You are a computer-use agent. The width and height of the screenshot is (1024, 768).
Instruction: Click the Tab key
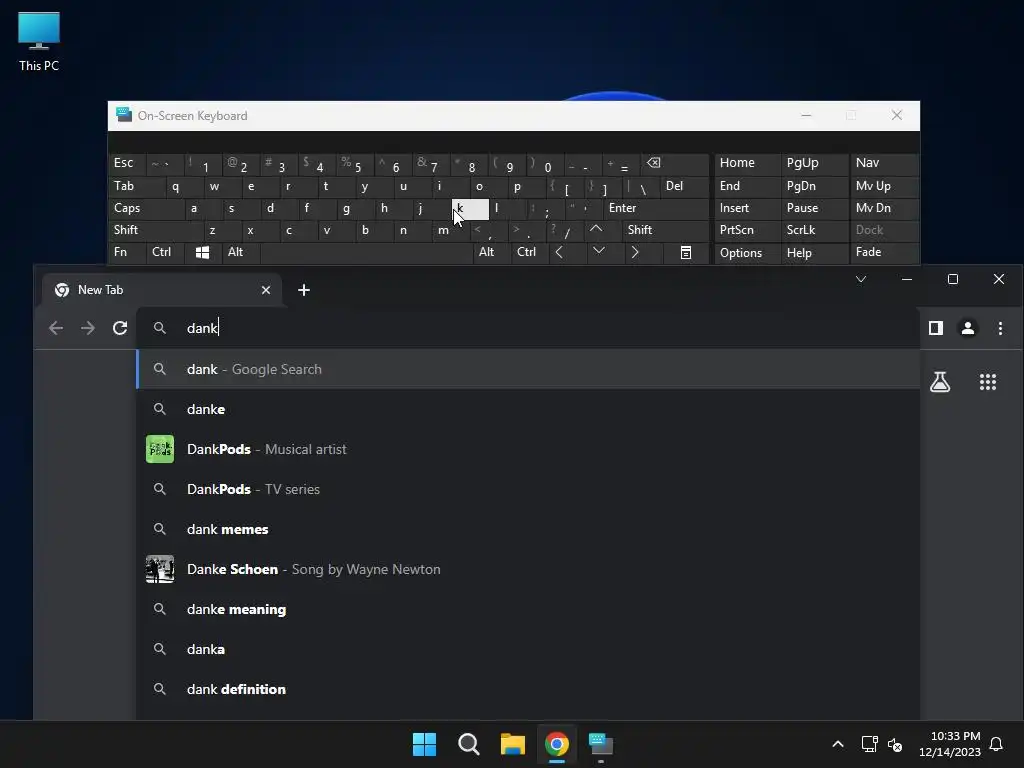[x=136, y=186]
